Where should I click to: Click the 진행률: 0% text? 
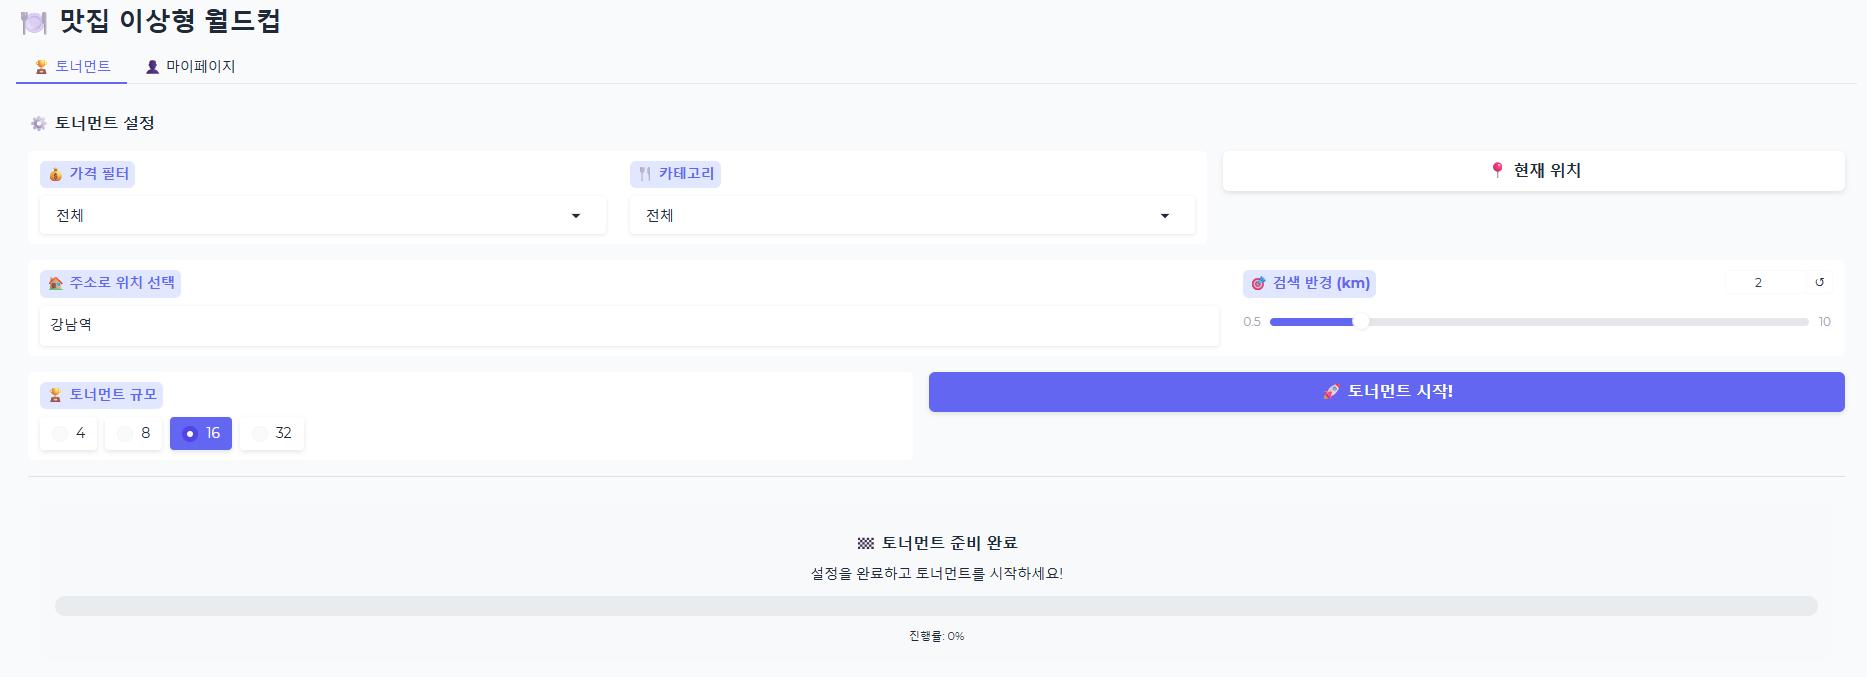click(937, 636)
